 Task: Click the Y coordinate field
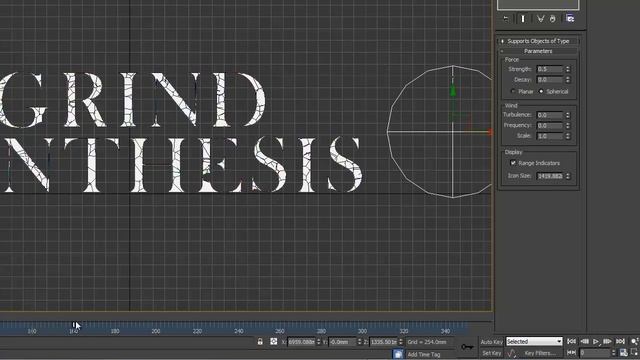tap(342, 342)
